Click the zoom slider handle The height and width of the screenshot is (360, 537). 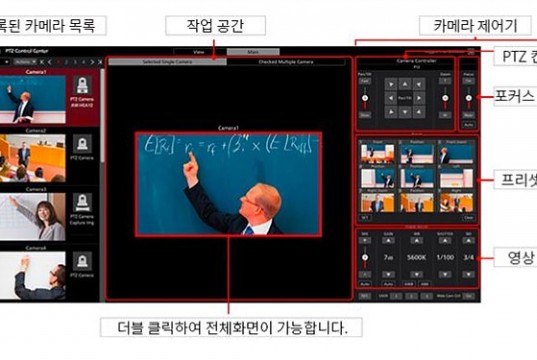445,98
